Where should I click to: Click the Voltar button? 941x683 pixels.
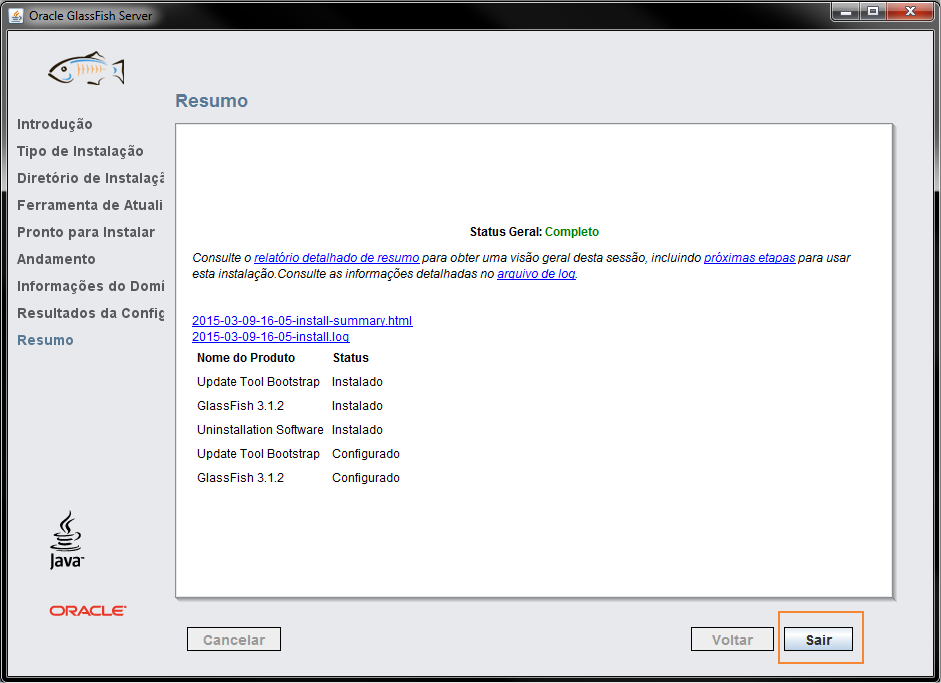click(x=732, y=640)
